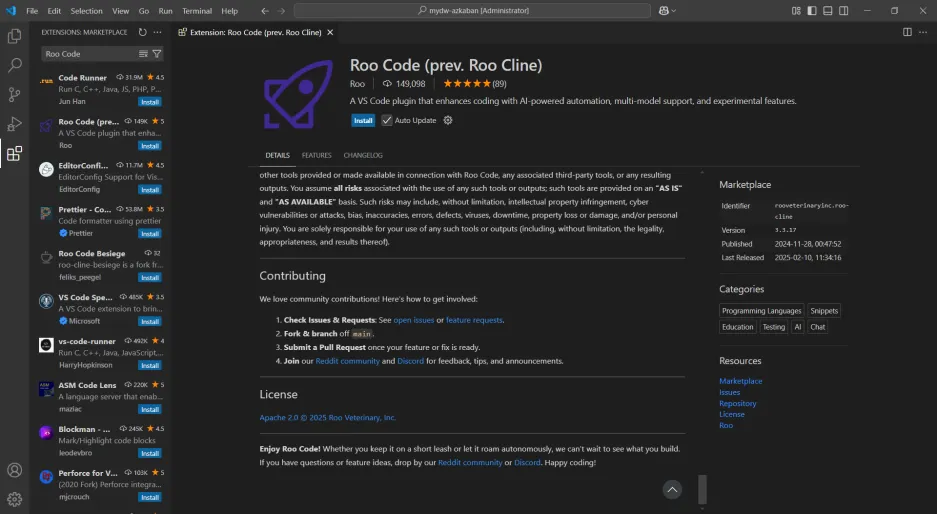Toggle the Auto Update checkbox
This screenshot has height=514, width=937.
pos(387,120)
